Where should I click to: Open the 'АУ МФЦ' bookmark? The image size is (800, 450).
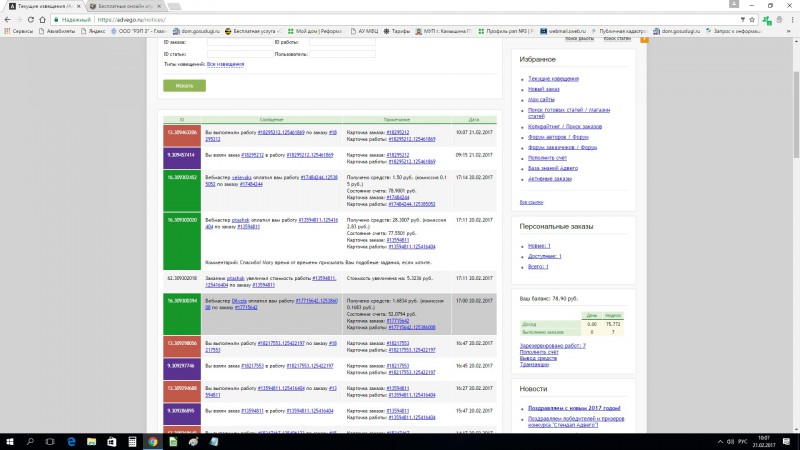tap(364, 31)
